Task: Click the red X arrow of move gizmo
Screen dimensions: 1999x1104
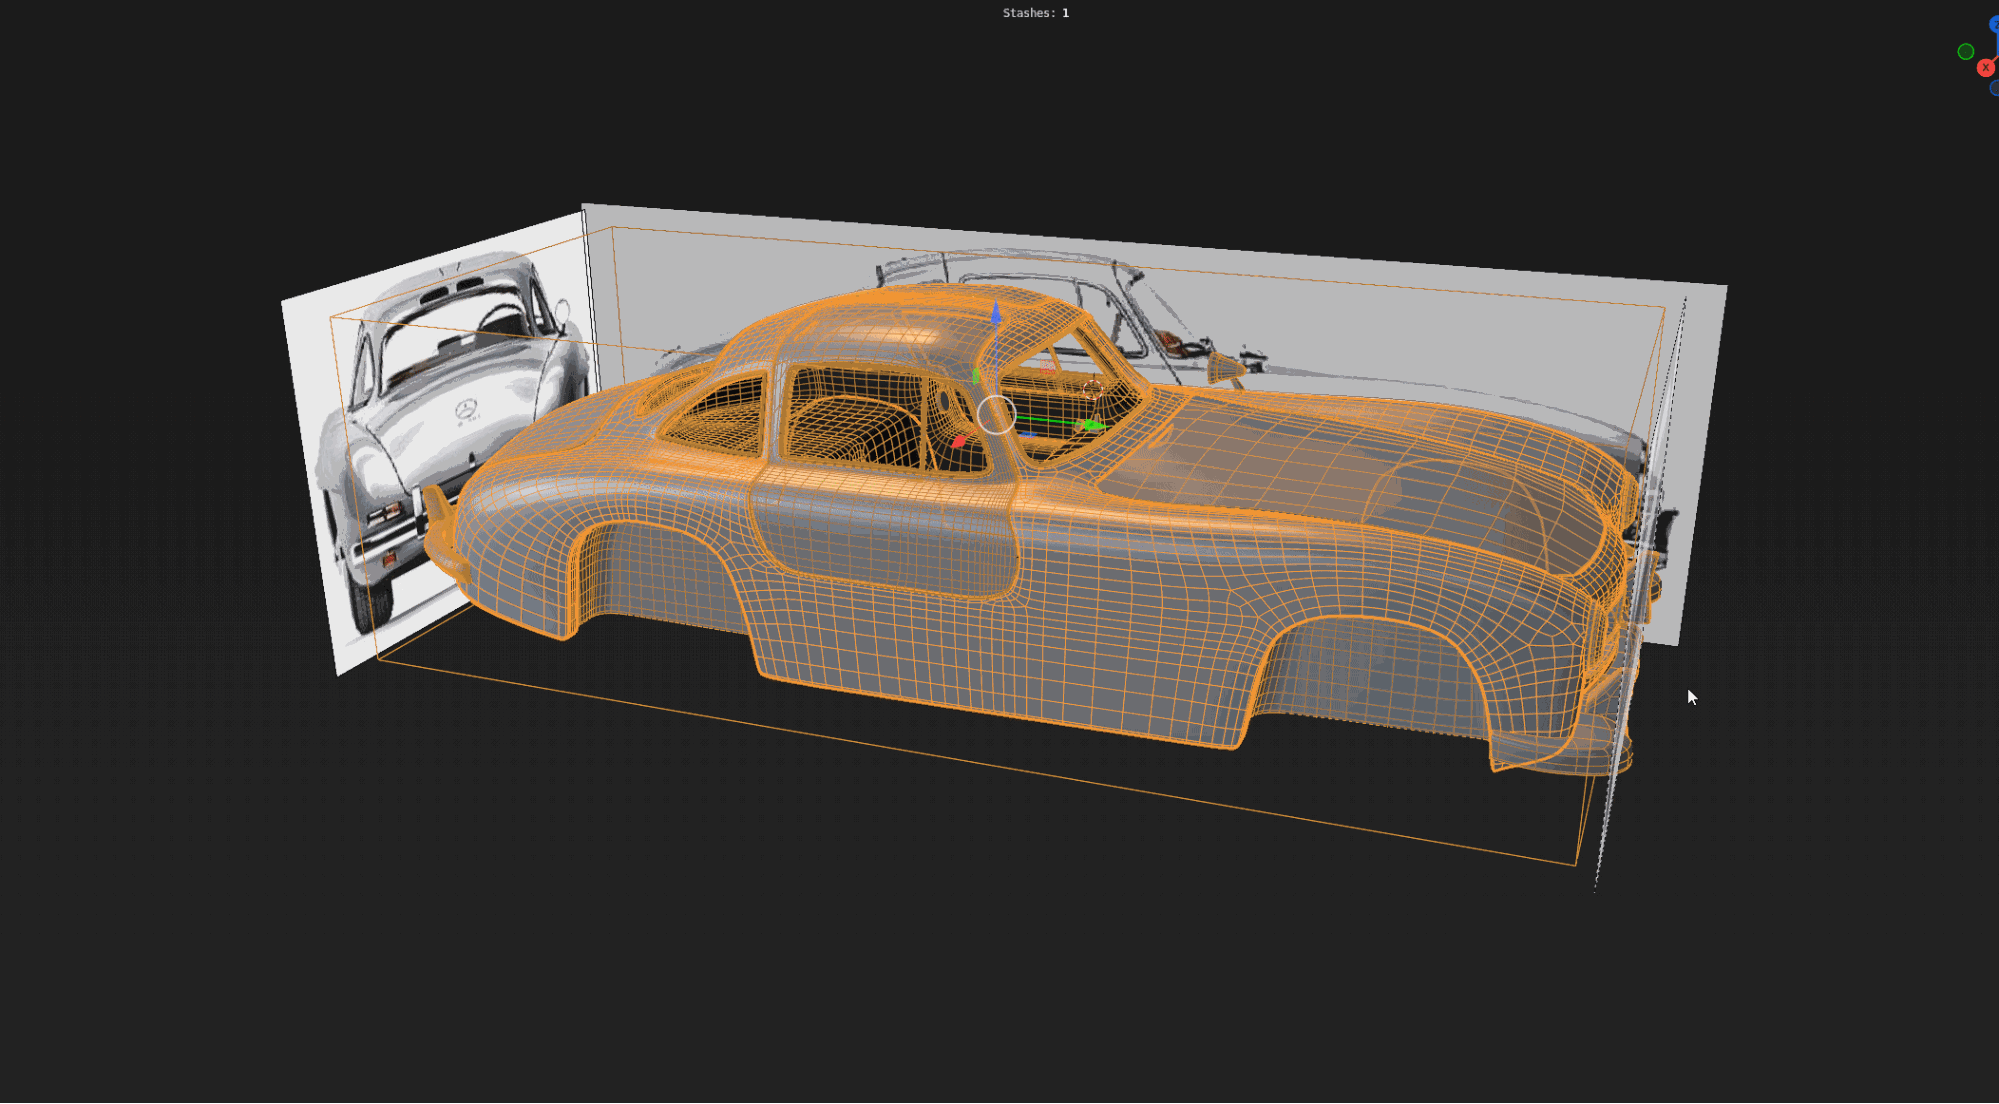Action: point(959,441)
